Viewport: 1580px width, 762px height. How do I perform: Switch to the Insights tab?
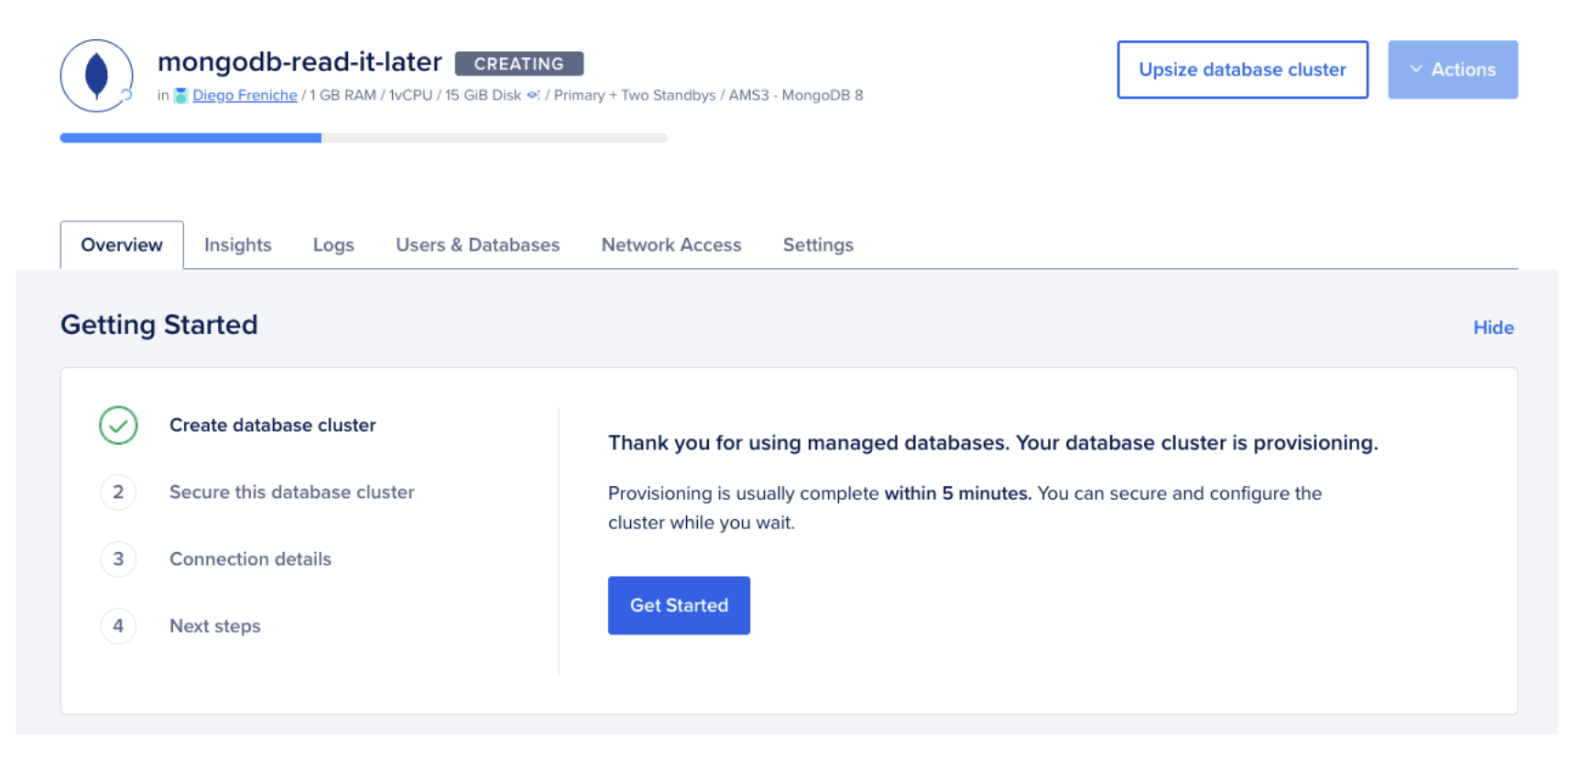point(238,245)
